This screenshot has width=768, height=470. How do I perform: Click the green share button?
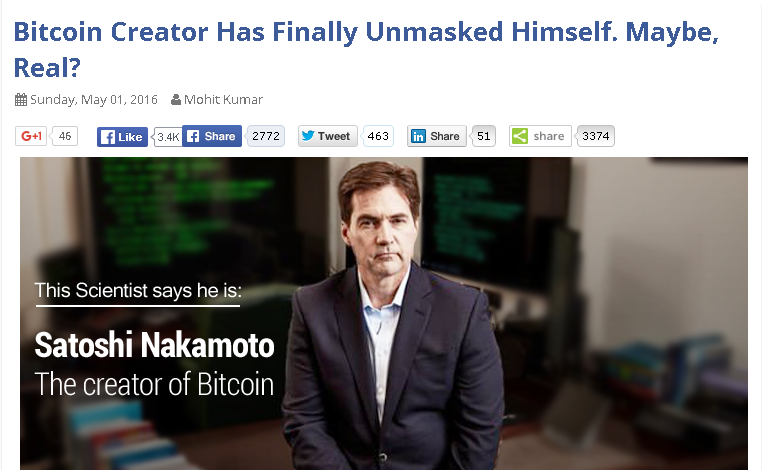(x=540, y=136)
